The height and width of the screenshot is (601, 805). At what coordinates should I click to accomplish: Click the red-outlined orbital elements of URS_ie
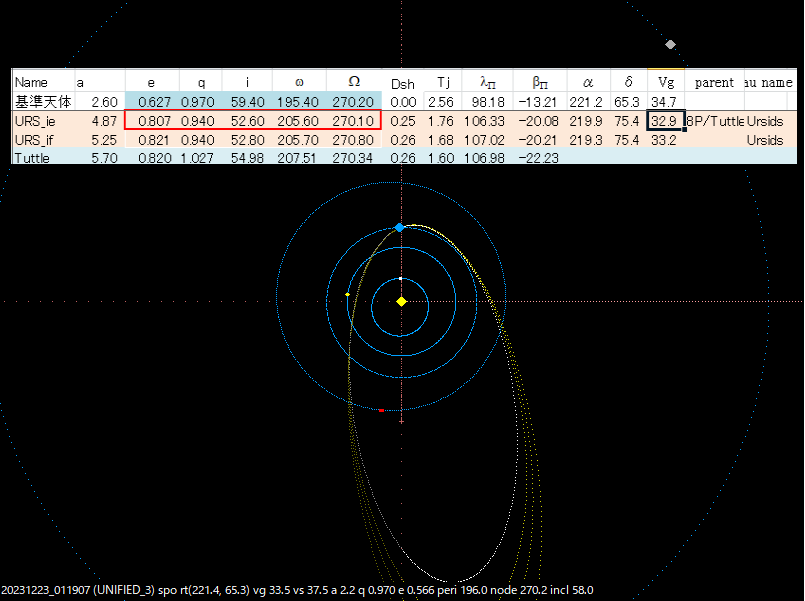250,122
